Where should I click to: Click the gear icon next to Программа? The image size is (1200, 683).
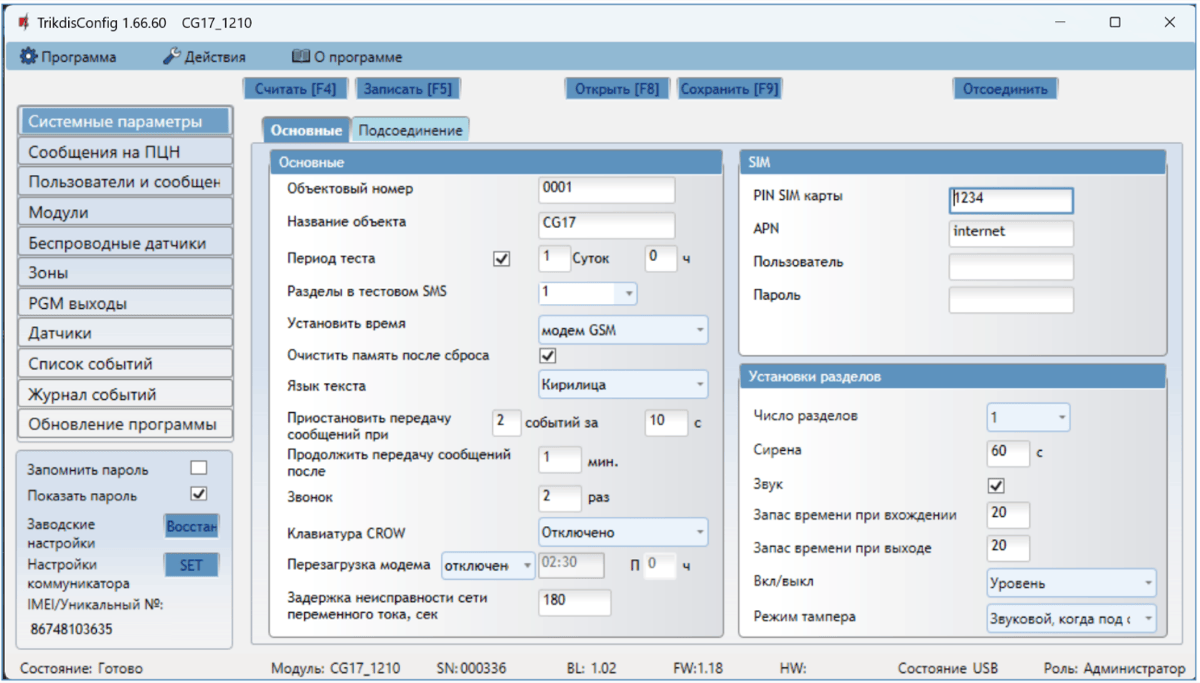pos(29,57)
